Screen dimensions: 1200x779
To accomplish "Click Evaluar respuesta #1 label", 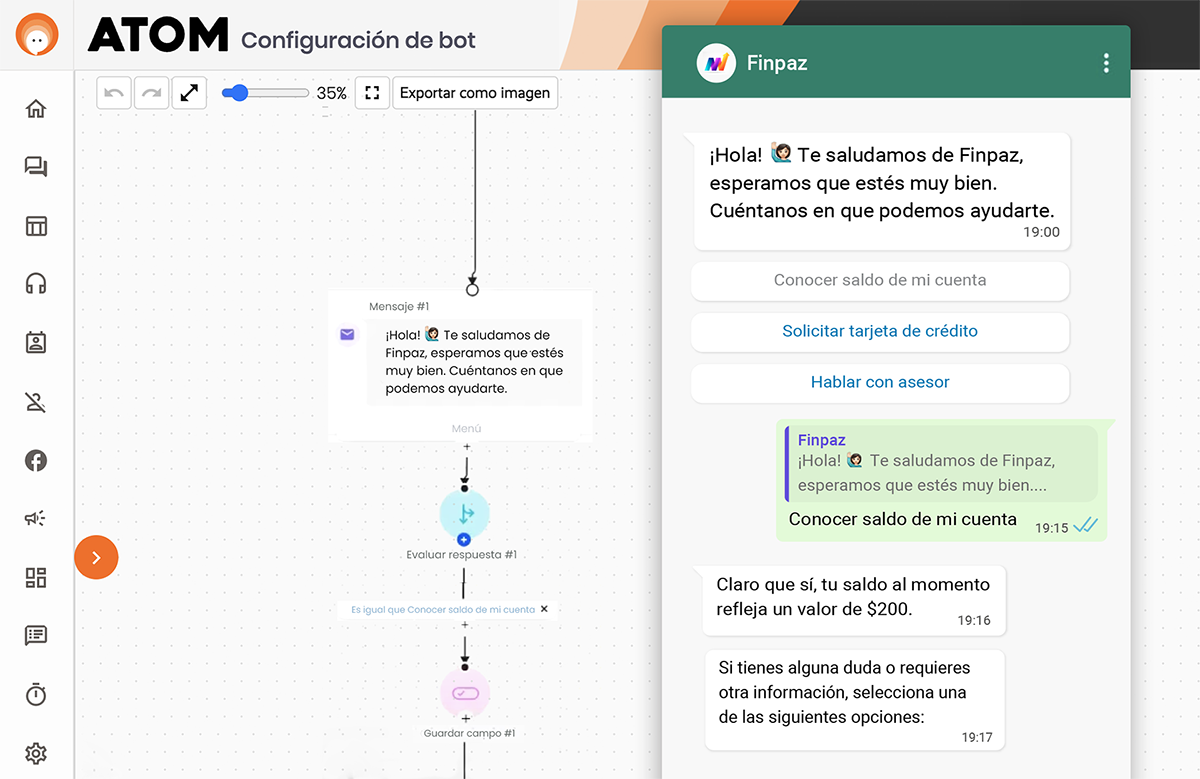I will (461, 555).
